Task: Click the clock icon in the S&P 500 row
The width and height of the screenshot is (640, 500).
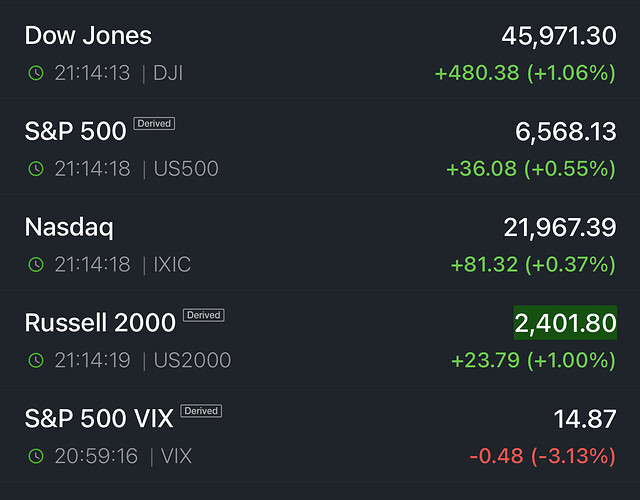Action: [x=36, y=169]
